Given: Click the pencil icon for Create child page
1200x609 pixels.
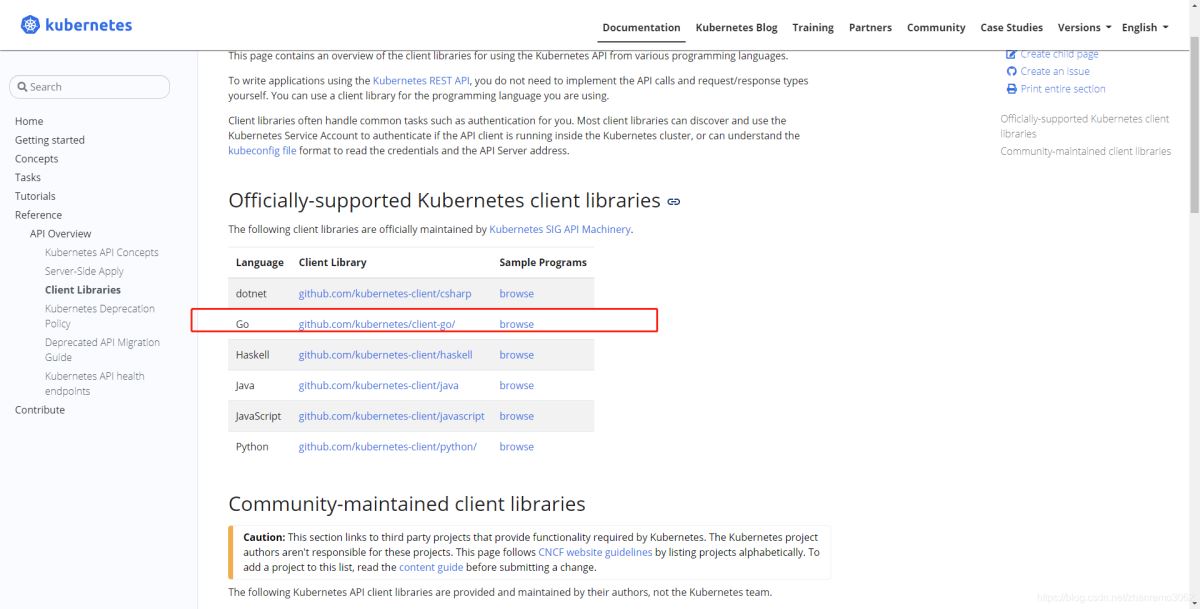Looking at the screenshot, I should pyautogui.click(x=1013, y=54).
